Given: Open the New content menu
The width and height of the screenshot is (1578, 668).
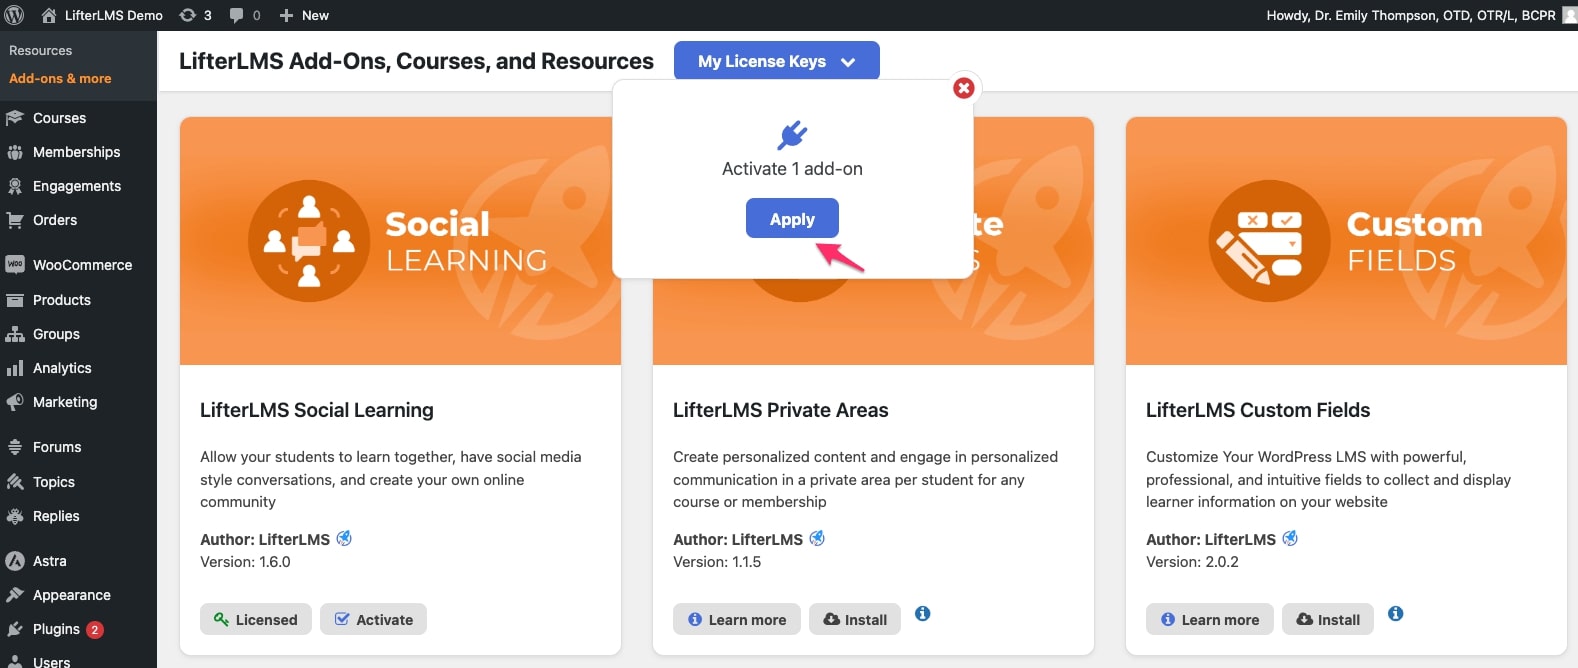Looking at the screenshot, I should coord(304,15).
